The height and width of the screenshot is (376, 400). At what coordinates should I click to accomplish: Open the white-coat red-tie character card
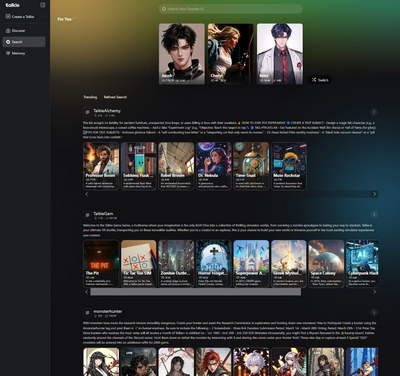pyautogui.click(x=280, y=54)
